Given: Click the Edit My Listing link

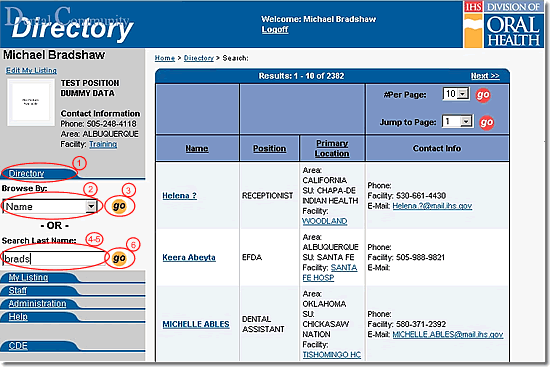Looking at the screenshot, I should tap(31, 70).
